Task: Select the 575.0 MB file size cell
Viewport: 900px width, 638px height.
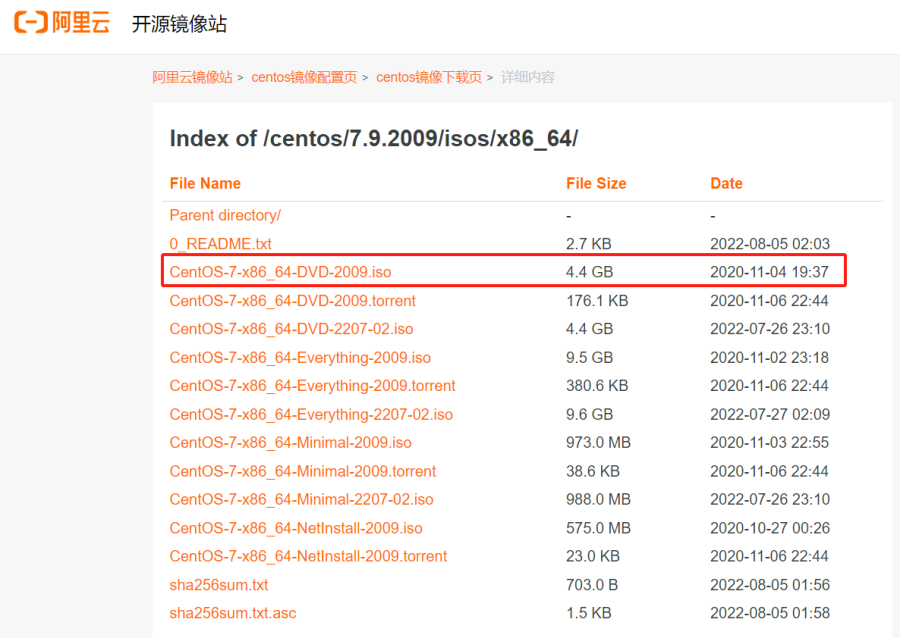Action: coord(598,528)
